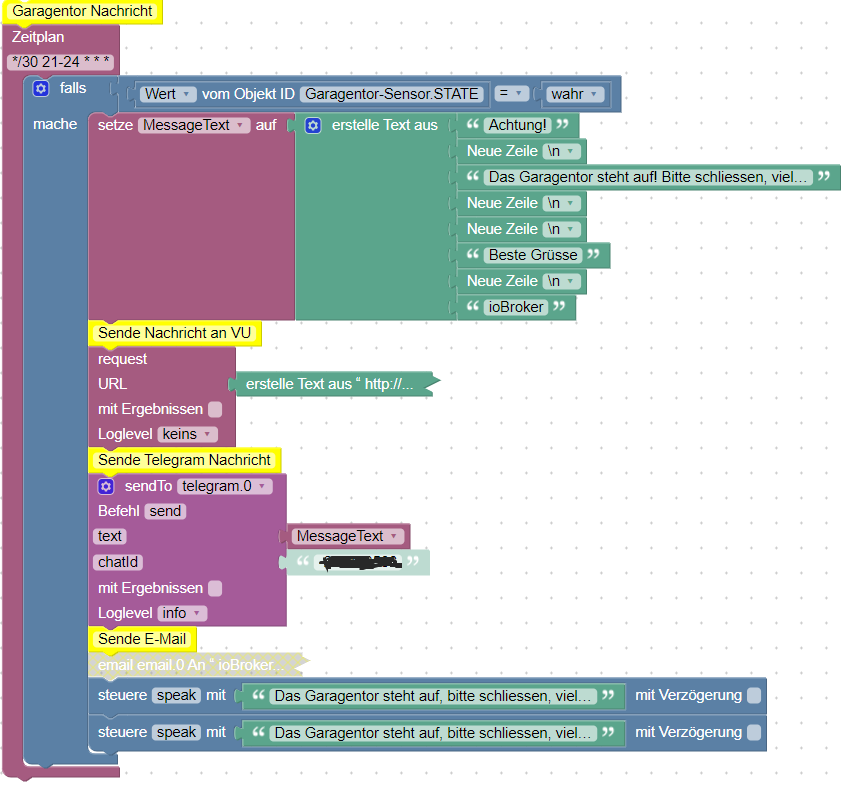This screenshot has height=789, width=846.
Task: Edit text in first steuere speak block
Action: click(x=433, y=696)
